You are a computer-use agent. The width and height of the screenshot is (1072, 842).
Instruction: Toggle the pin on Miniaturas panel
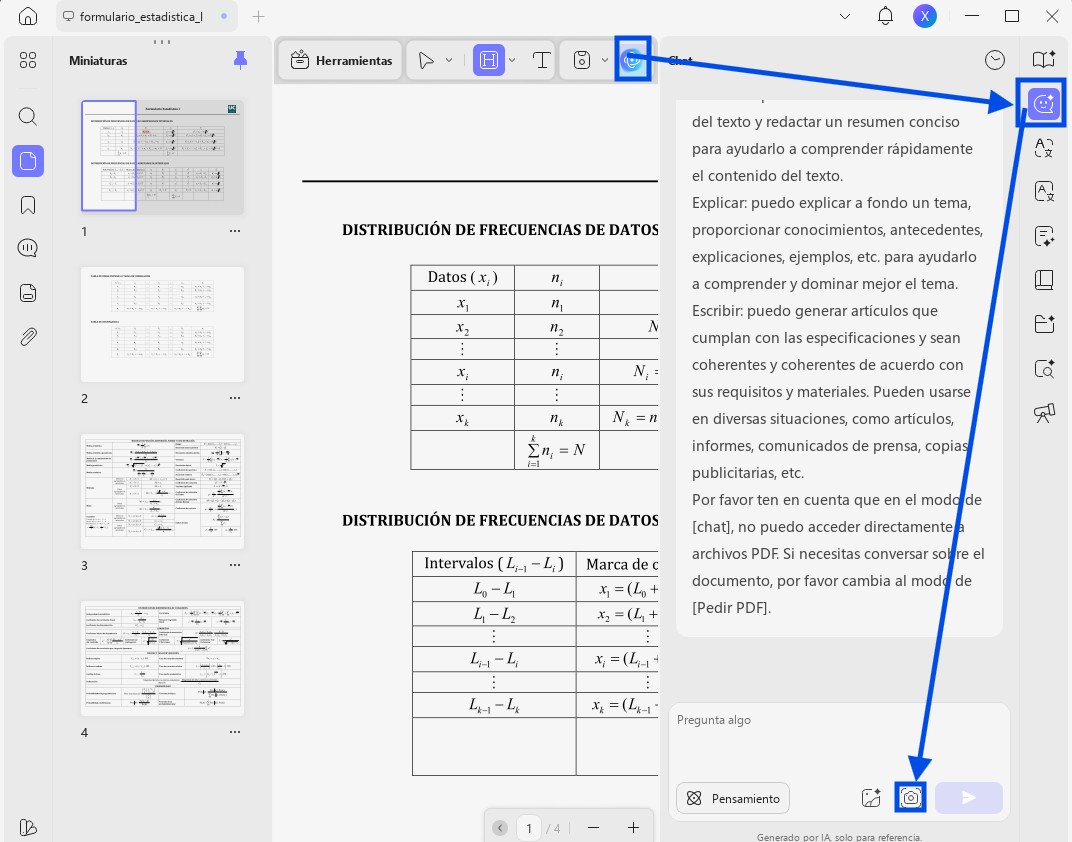tap(240, 60)
